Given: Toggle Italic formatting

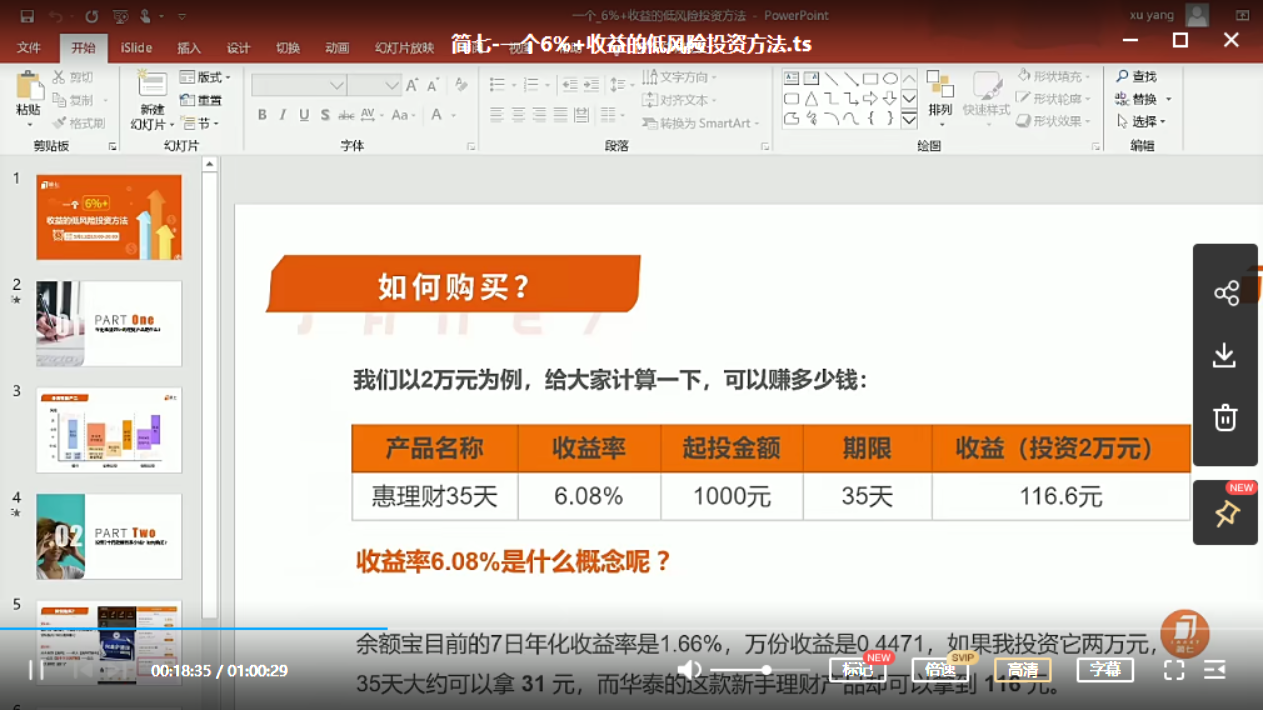Looking at the screenshot, I should (283, 115).
